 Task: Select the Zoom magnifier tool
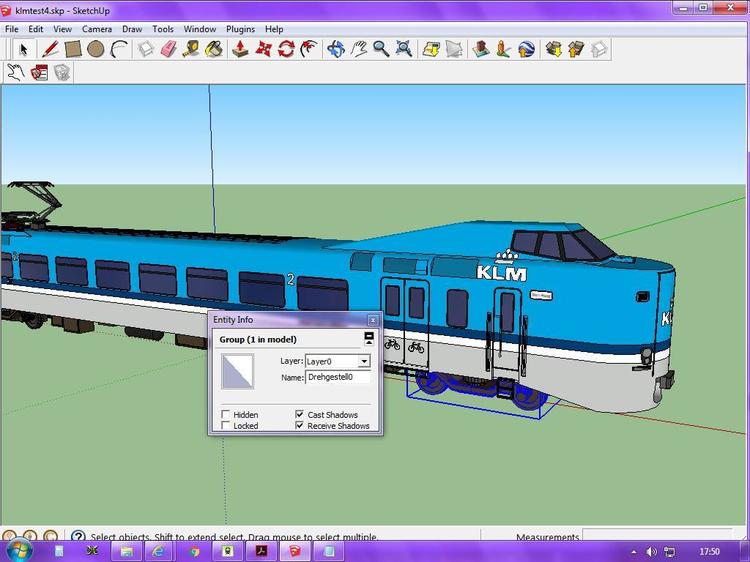tap(381, 49)
